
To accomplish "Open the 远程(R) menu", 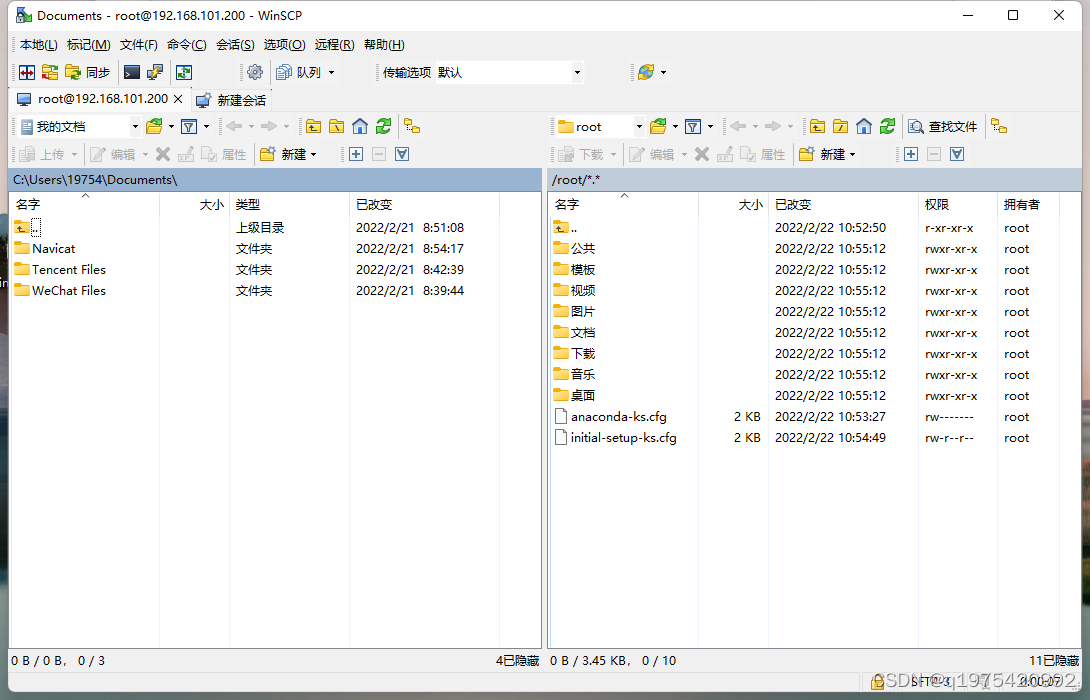I will 334,44.
